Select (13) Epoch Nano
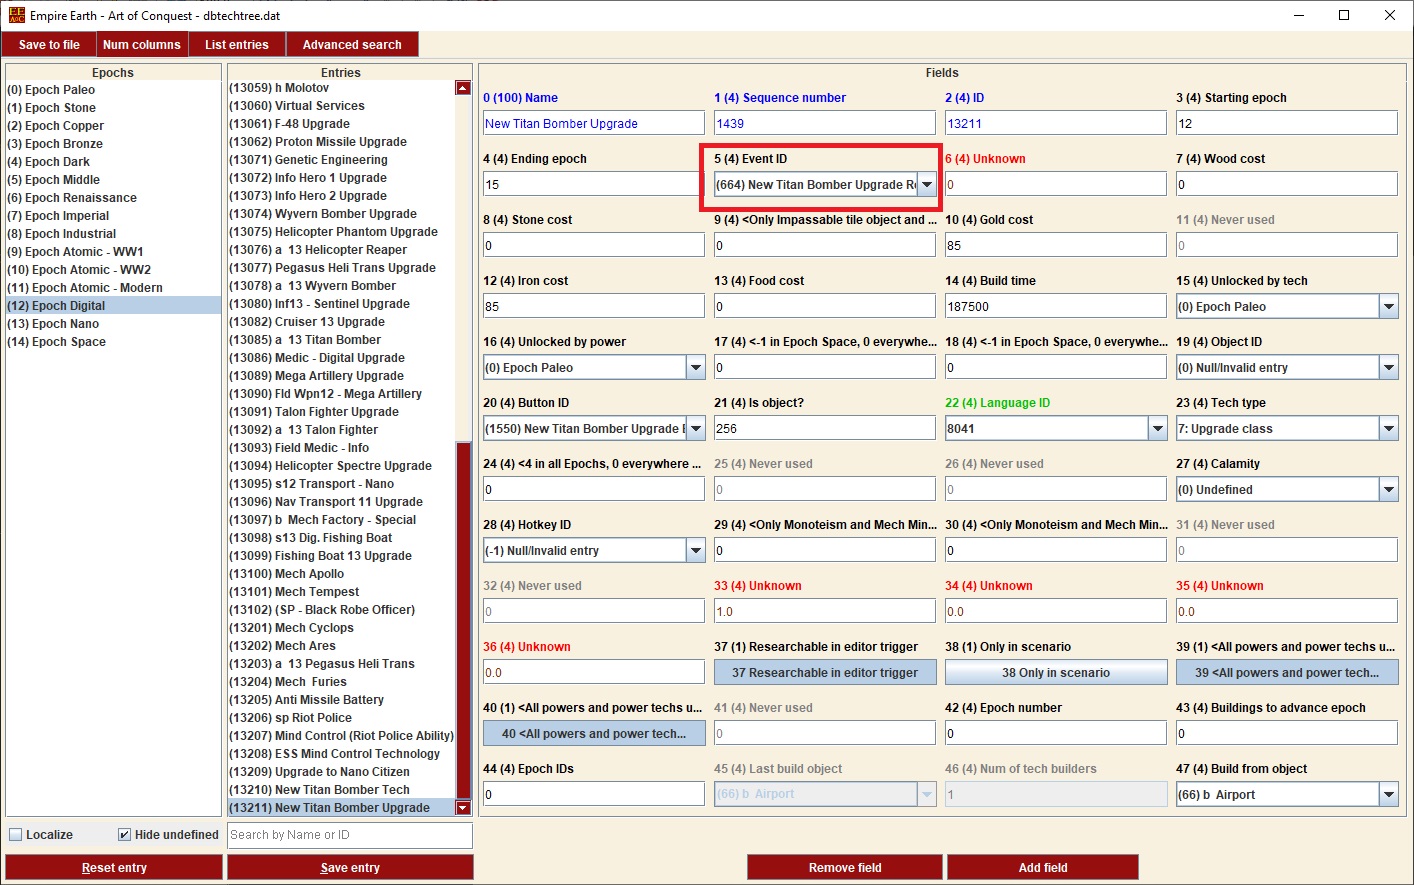 click(x=113, y=324)
